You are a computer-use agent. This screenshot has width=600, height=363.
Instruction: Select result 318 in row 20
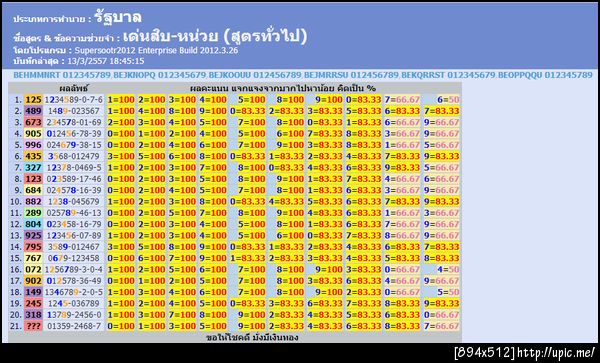tap(33, 314)
